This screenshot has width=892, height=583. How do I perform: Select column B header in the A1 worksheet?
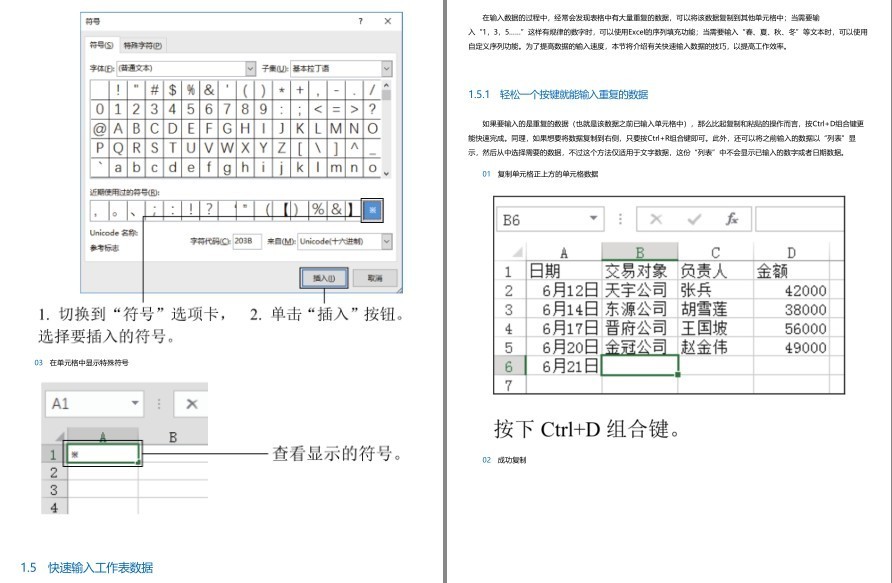point(173,437)
